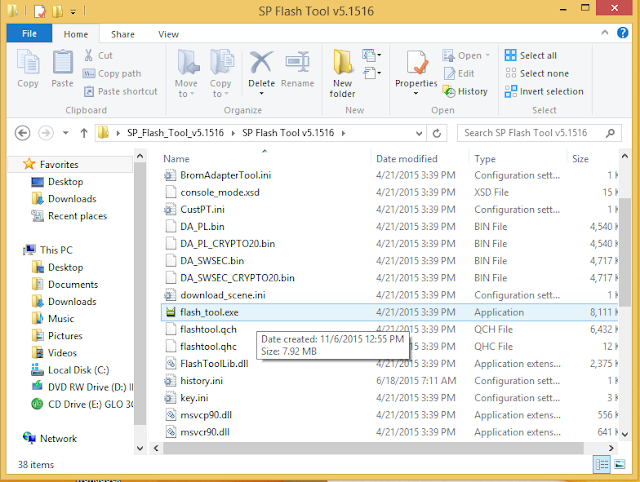
Task: Click Open in the ribbon
Action: 466,56
